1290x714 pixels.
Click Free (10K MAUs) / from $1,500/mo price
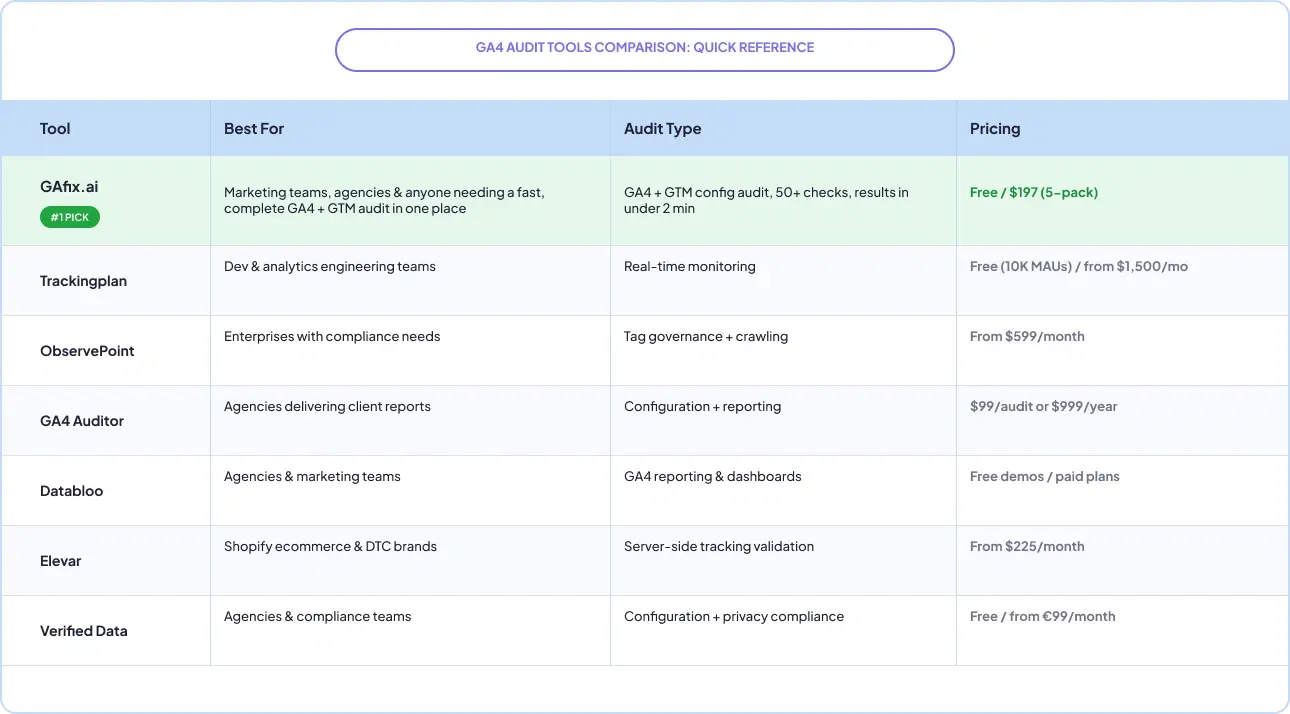coord(1079,266)
